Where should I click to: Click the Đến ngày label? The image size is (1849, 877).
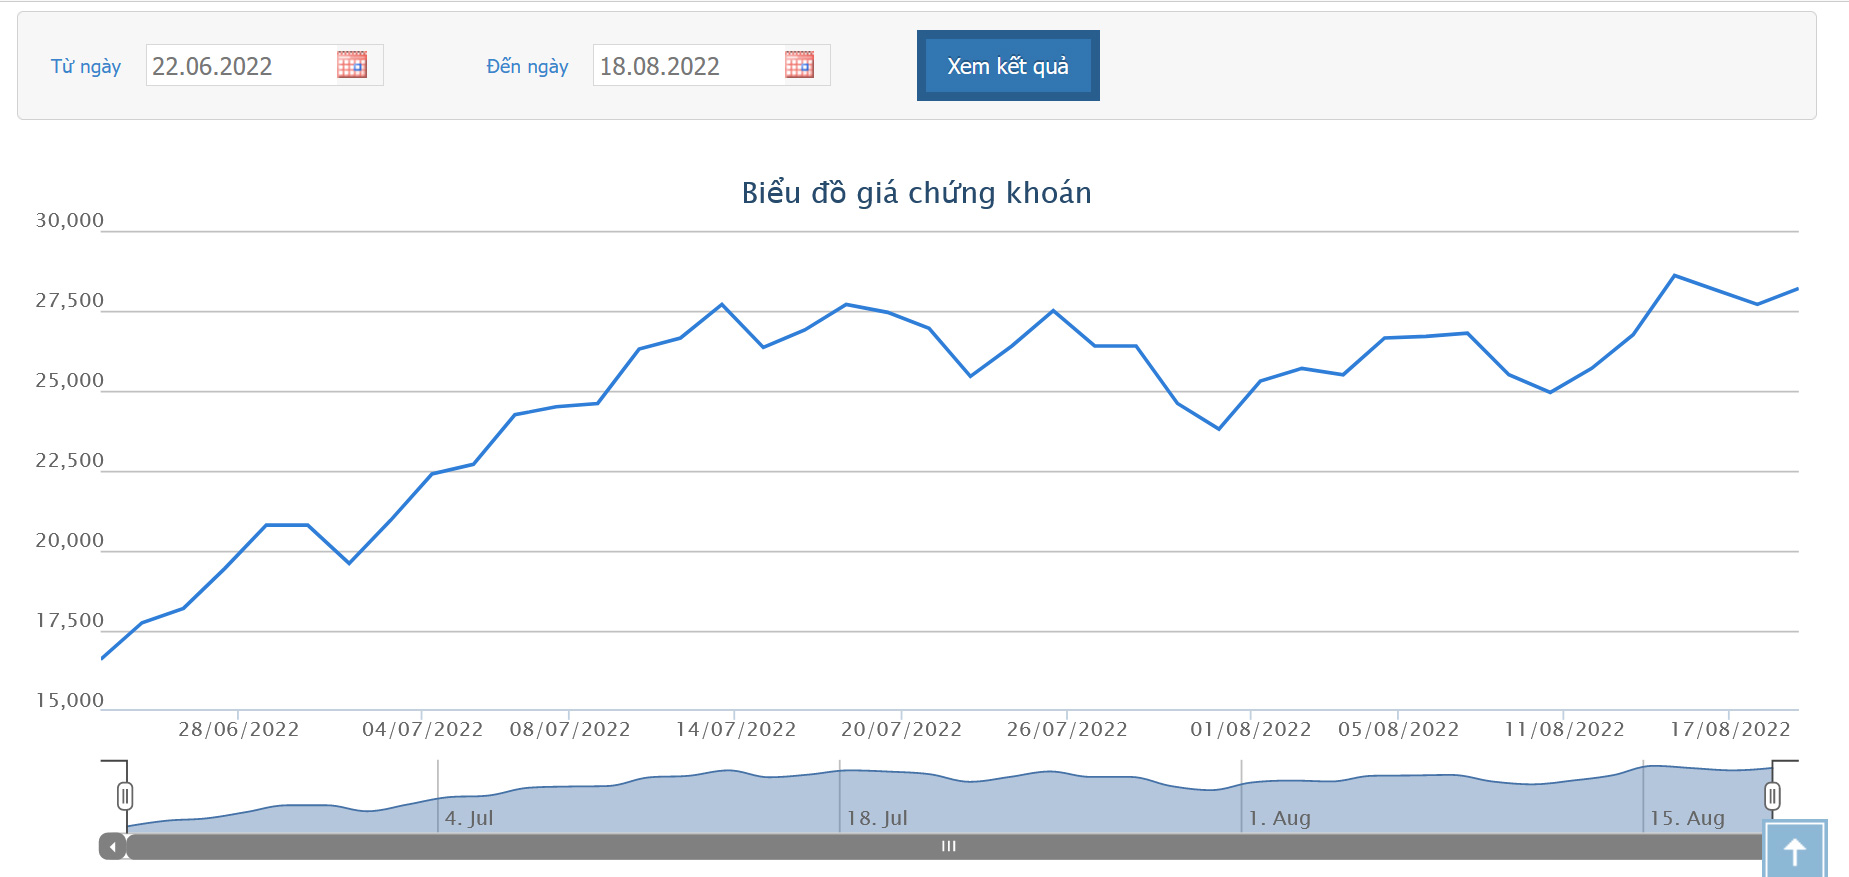click(x=527, y=66)
